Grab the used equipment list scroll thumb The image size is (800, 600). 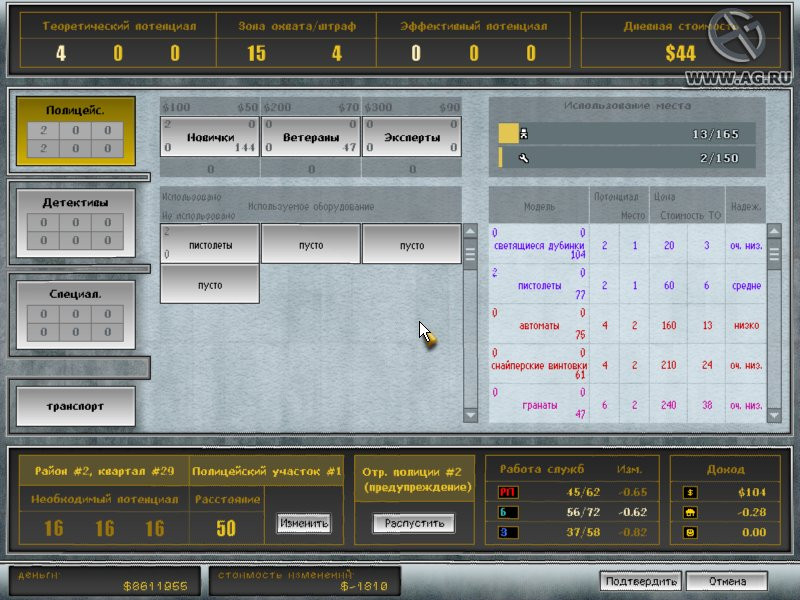[470, 253]
